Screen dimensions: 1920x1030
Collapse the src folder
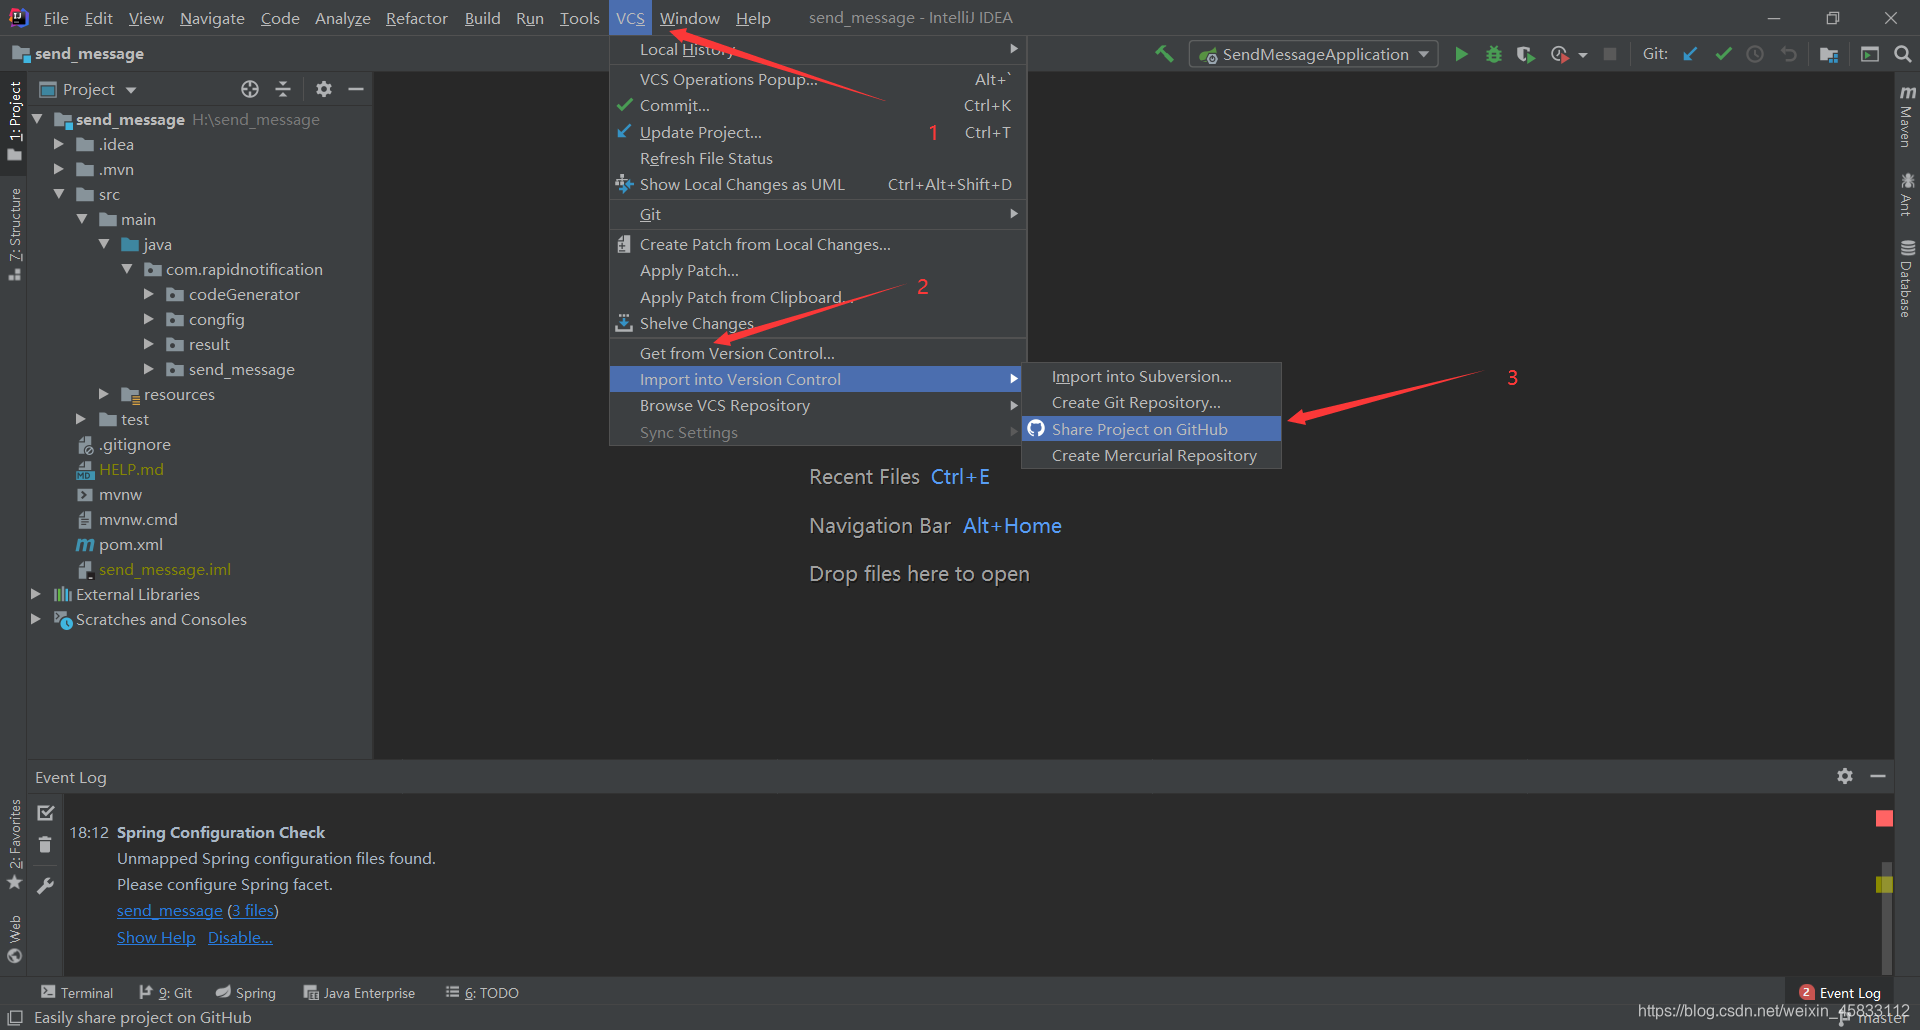(58, 194)
